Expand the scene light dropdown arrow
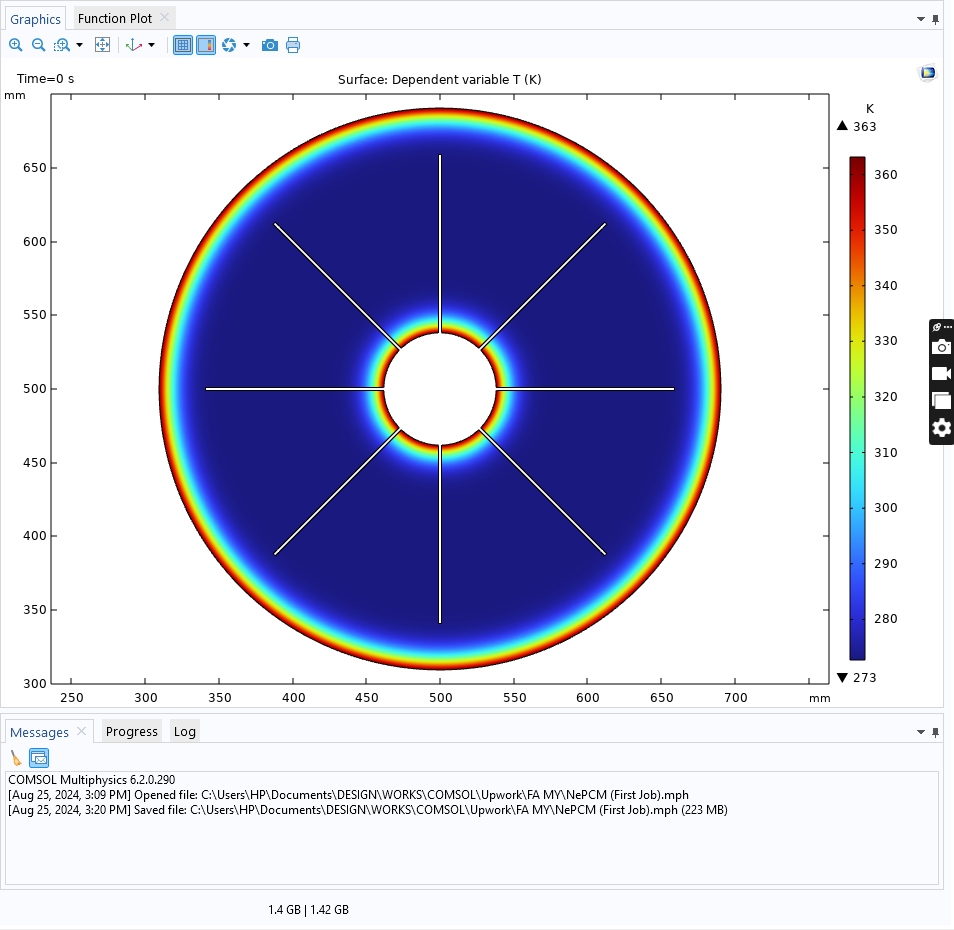The height and width of the screenshot is (930, 954). tap(246, 45)
